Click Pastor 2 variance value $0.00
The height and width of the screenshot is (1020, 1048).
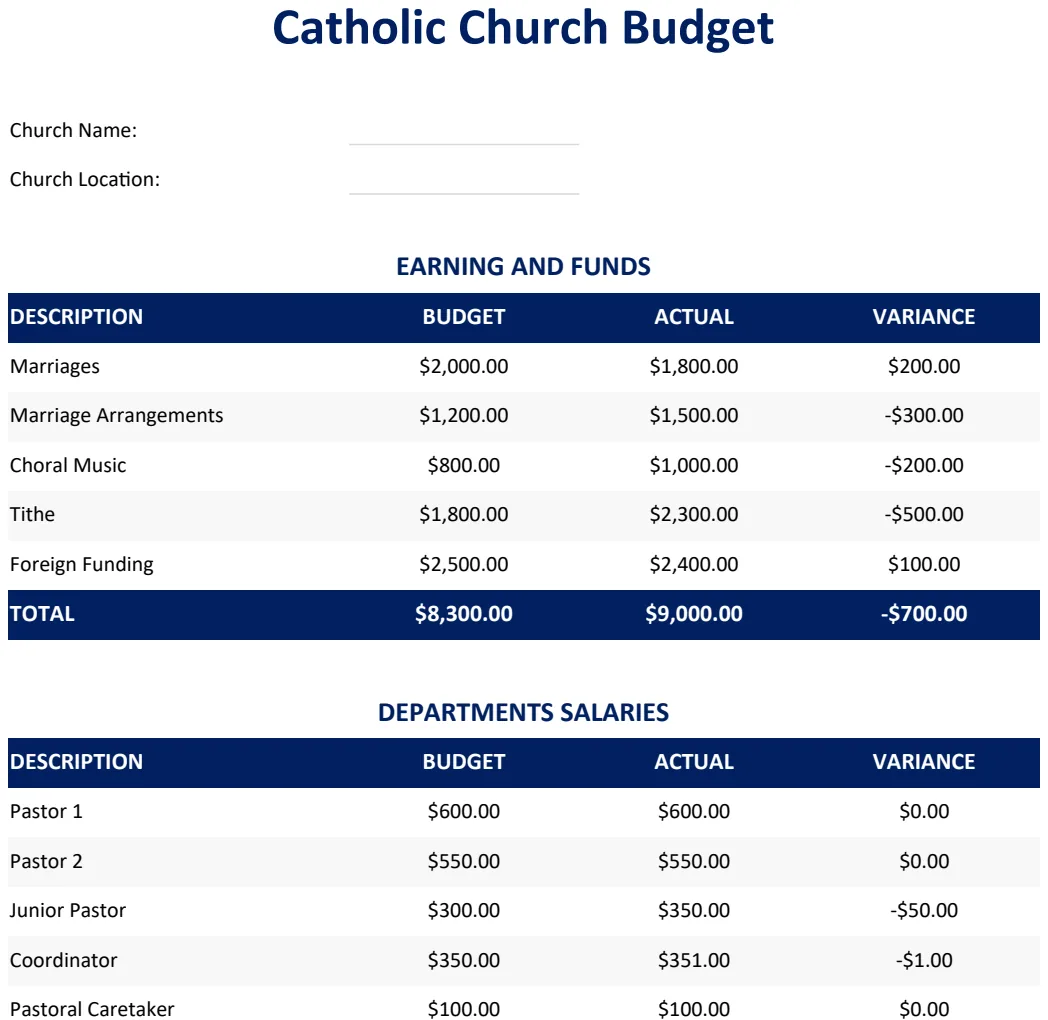(x=924, y=861)
